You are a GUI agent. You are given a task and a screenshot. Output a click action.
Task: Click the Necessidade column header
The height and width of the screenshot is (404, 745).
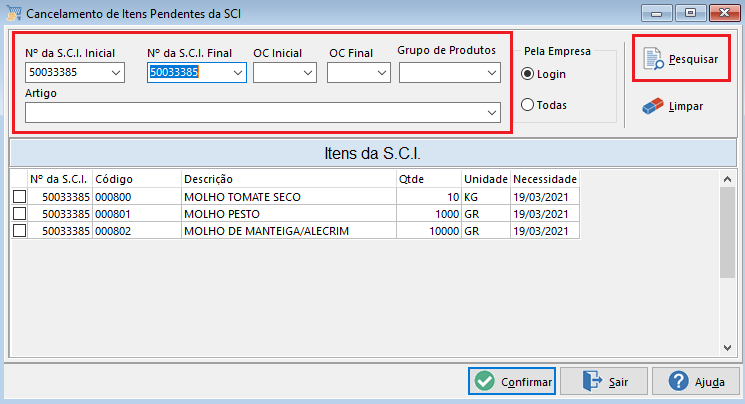point(545,179)
